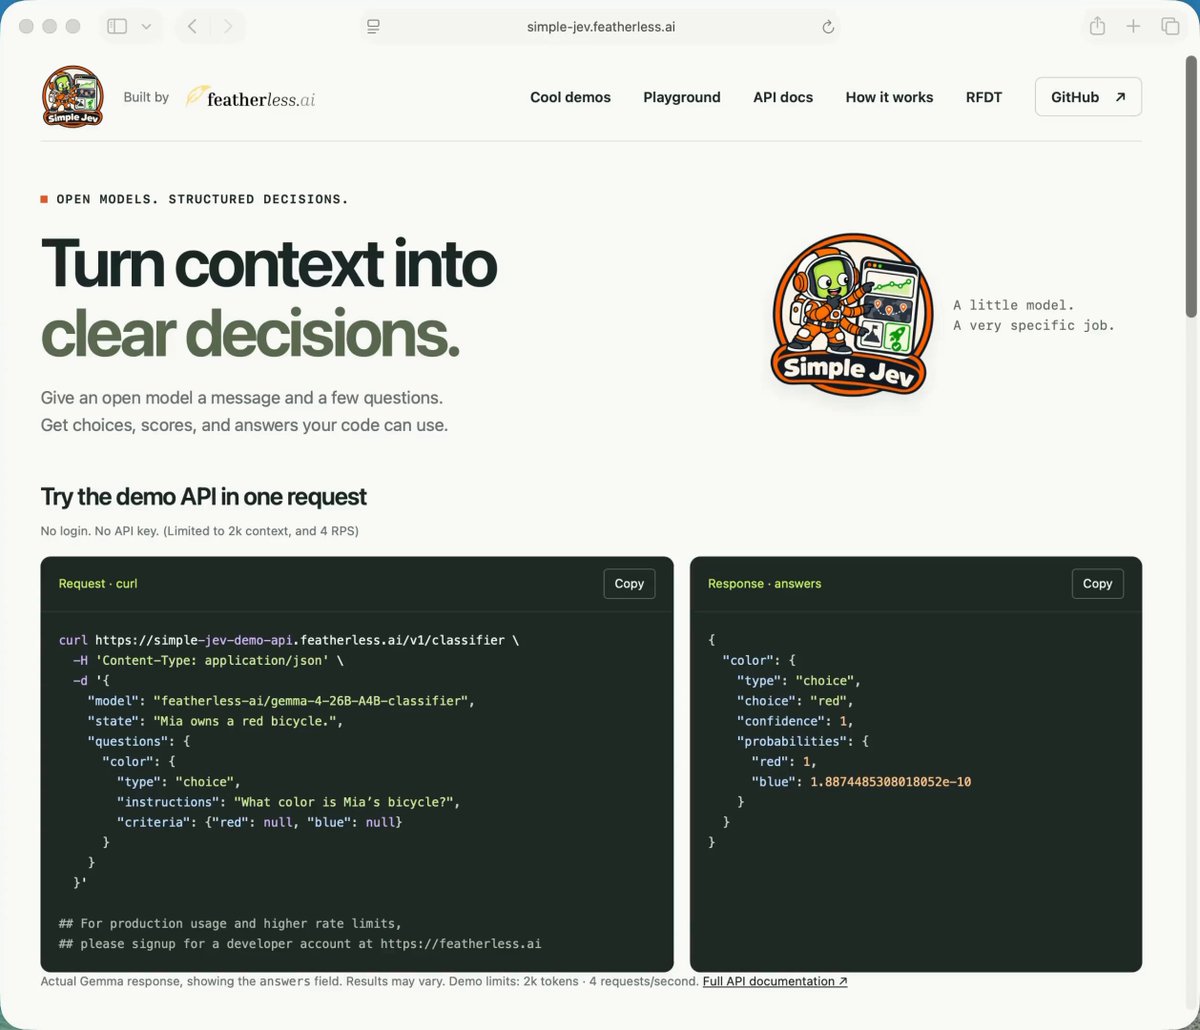Open the Cool demos nav item

pos(570,97)
